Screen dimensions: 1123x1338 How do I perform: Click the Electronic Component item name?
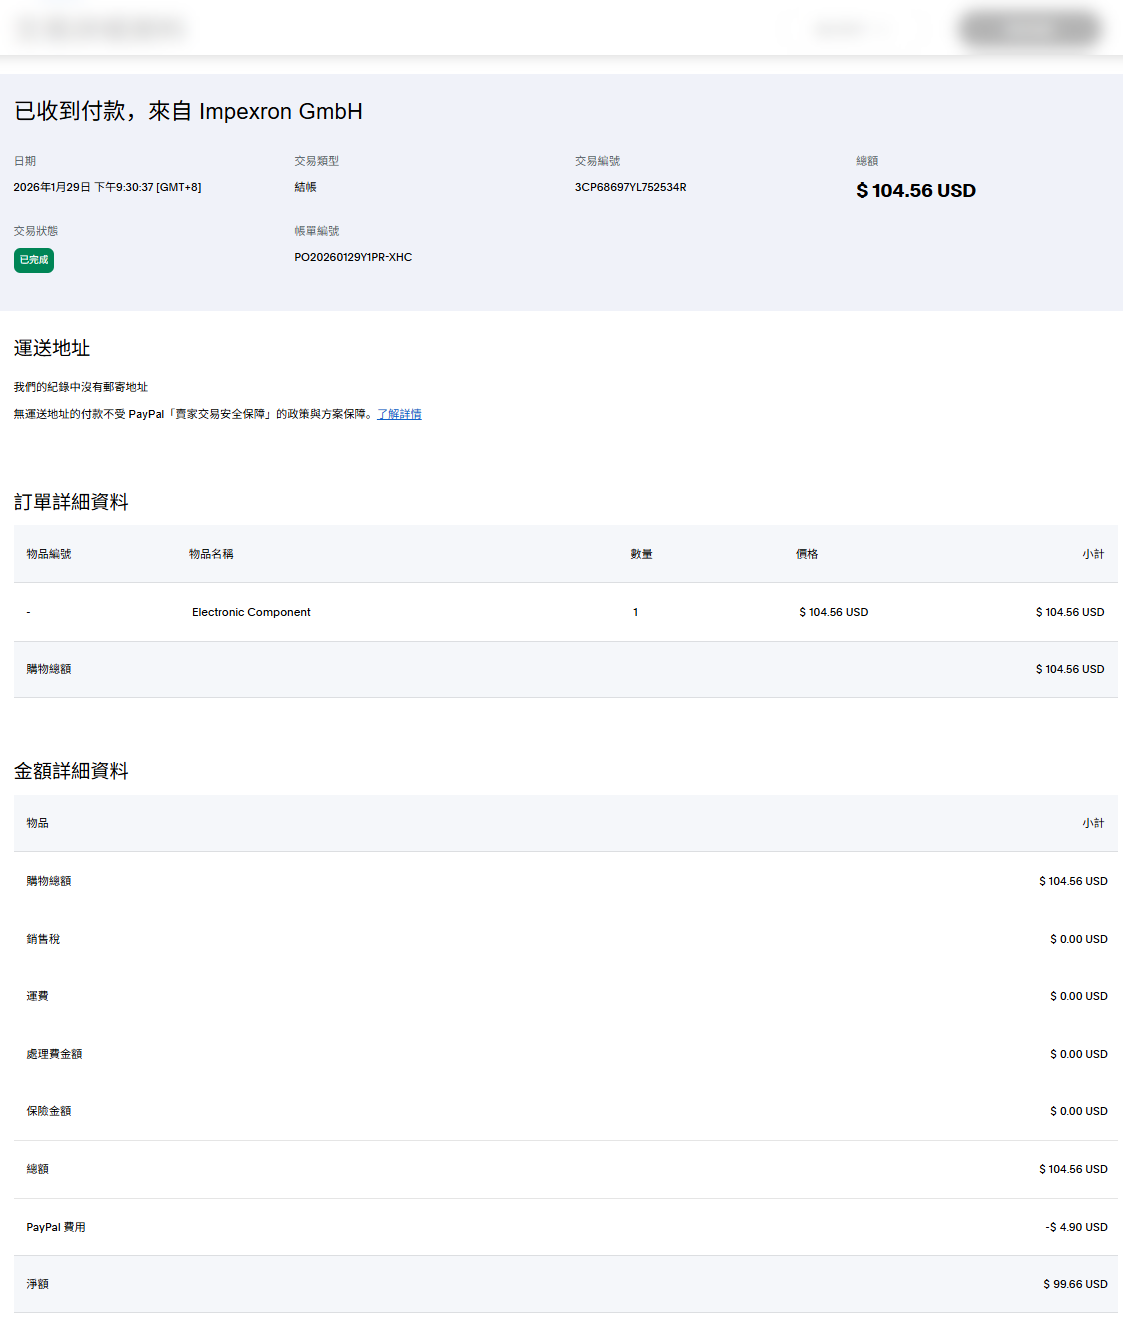coord(251,612)
